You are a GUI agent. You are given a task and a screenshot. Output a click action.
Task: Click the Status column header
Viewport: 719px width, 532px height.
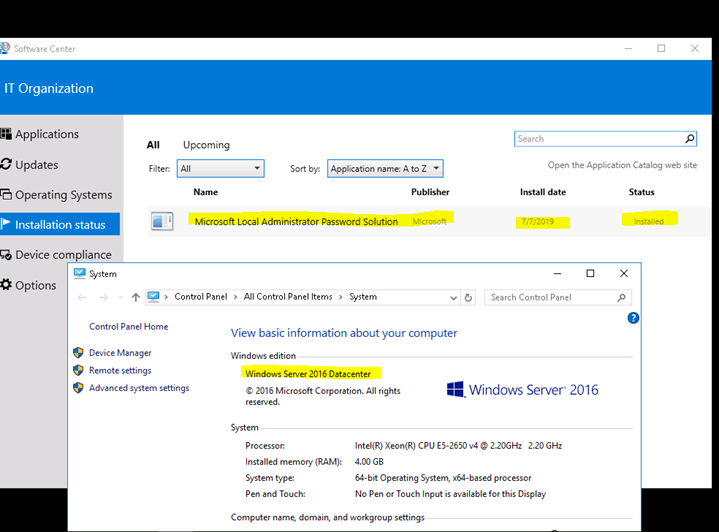click(642, 192)
